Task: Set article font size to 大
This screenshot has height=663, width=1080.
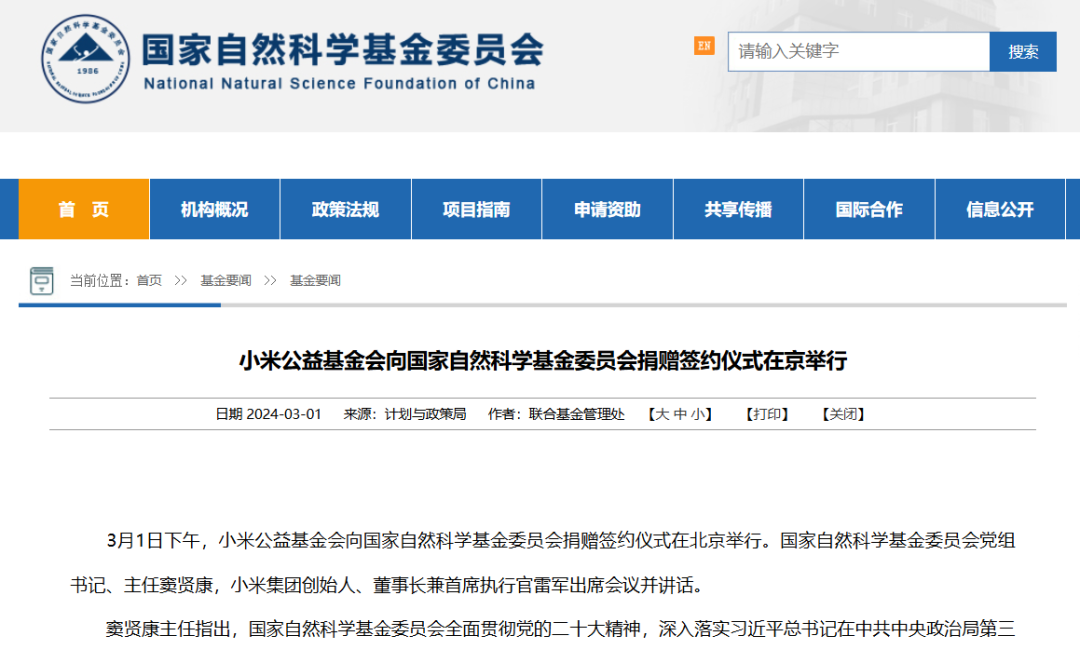Action: pos(661,414)
